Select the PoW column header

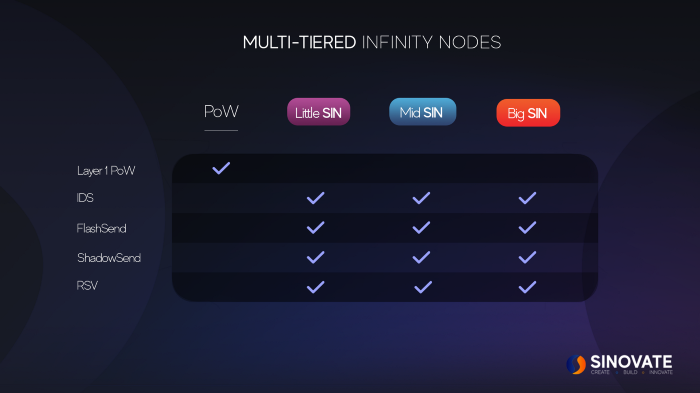coord(221,112)
